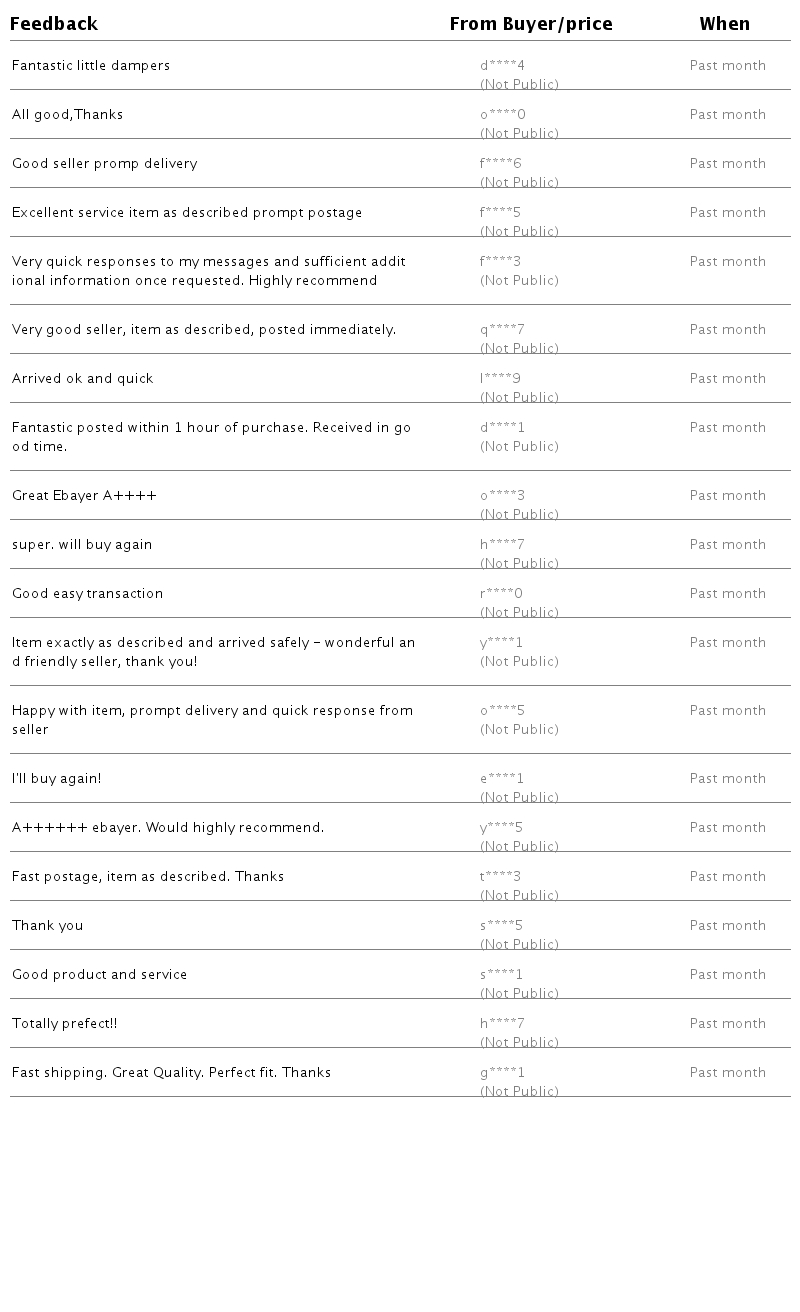The image size is (800, 1312).
Task: Click the Feedback column header
Action: (x=54, y=24)
